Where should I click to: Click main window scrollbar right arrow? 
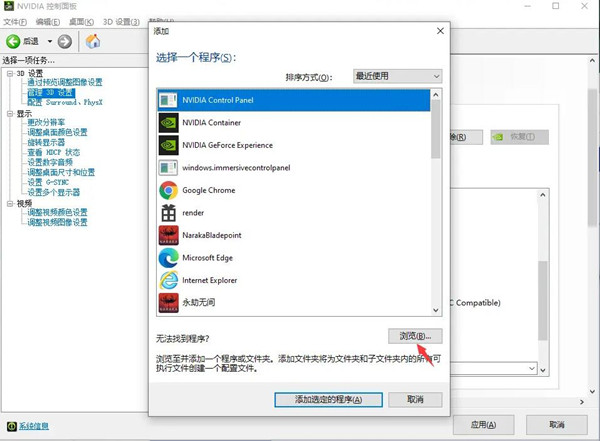(582, 402)
